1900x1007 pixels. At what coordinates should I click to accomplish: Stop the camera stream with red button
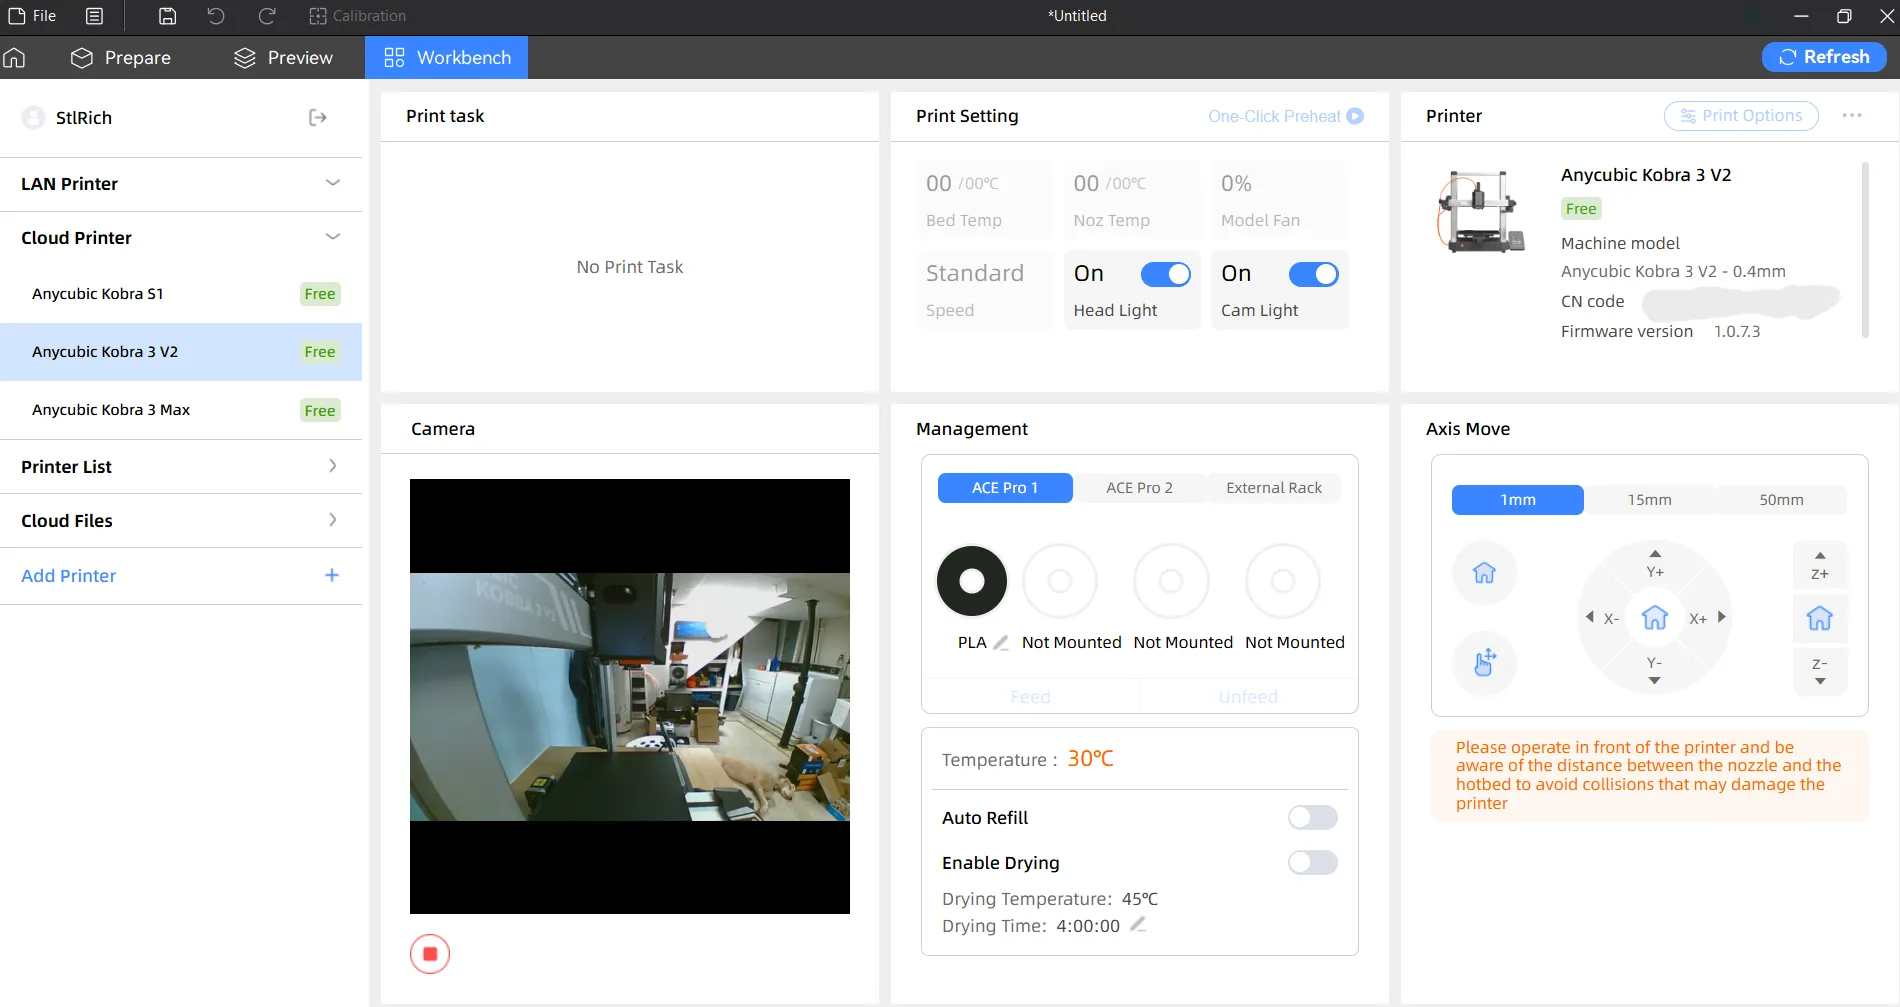point(430,954)
